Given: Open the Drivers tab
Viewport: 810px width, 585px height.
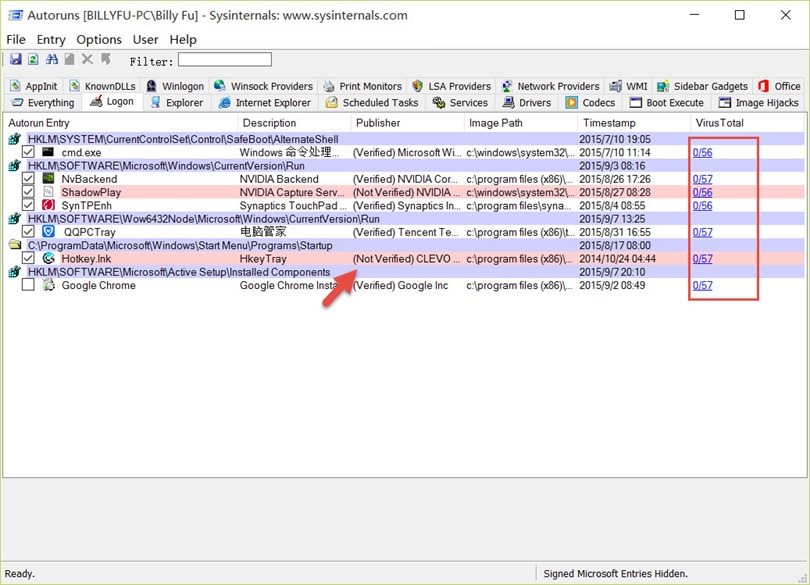Looking at the screenshot, I should pyautogui.click(x=527, y=103).
